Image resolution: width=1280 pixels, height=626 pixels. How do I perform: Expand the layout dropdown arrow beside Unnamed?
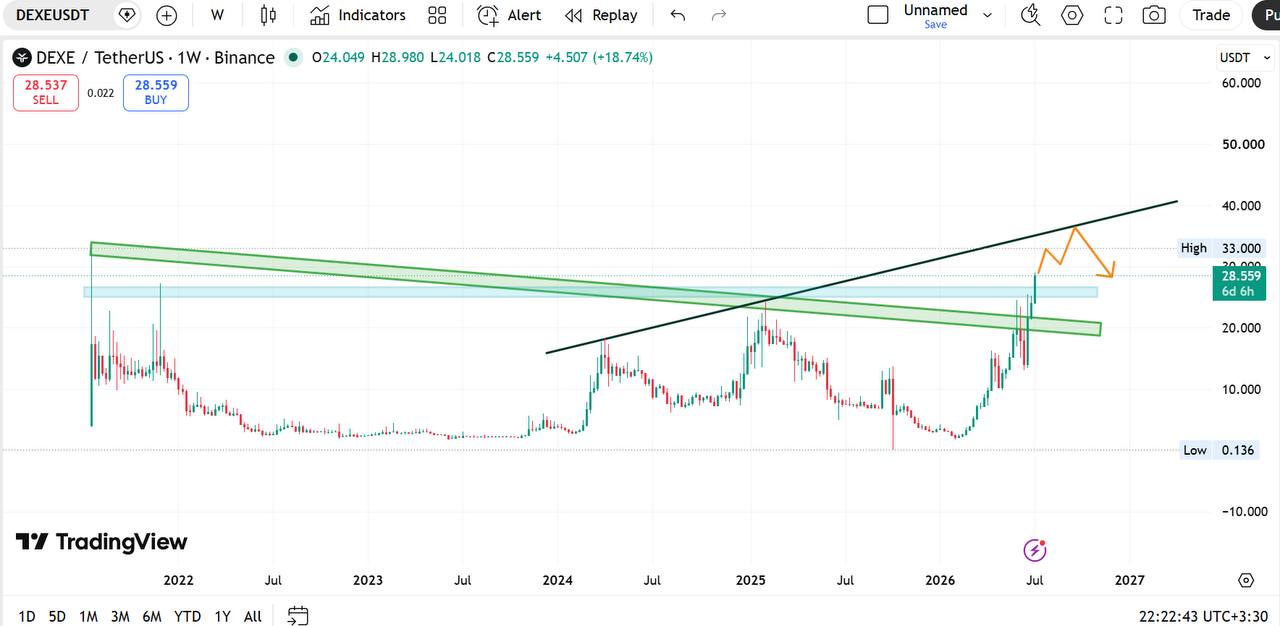click(988, 15)
